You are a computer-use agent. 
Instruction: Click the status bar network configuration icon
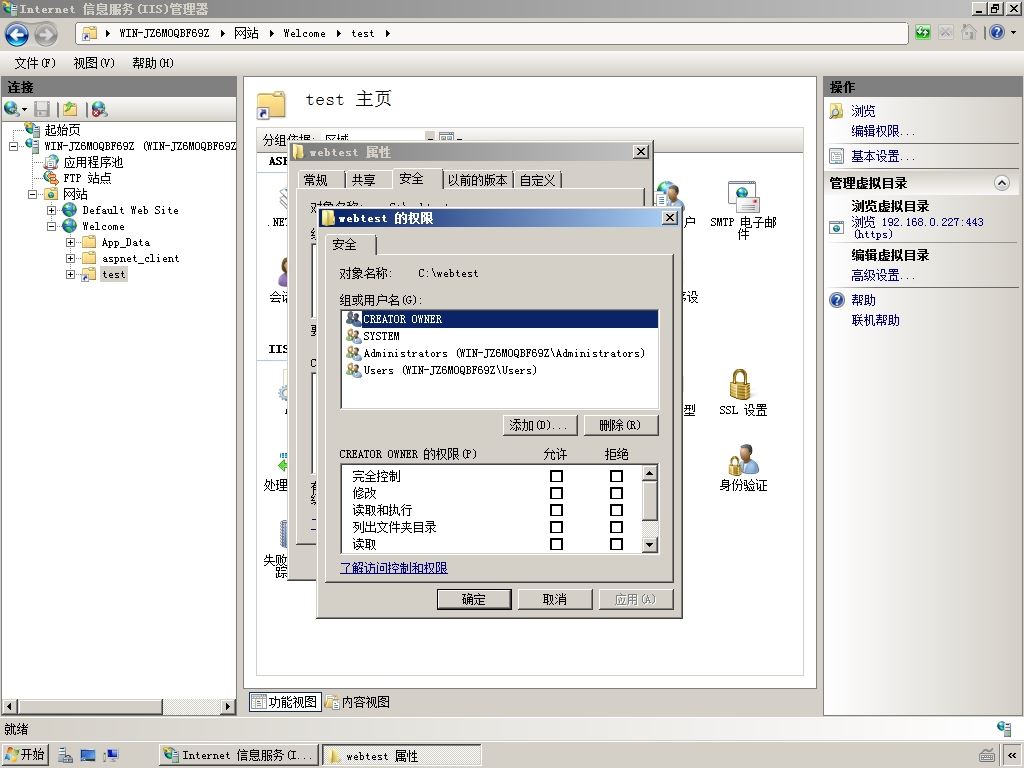(1004, 728)
